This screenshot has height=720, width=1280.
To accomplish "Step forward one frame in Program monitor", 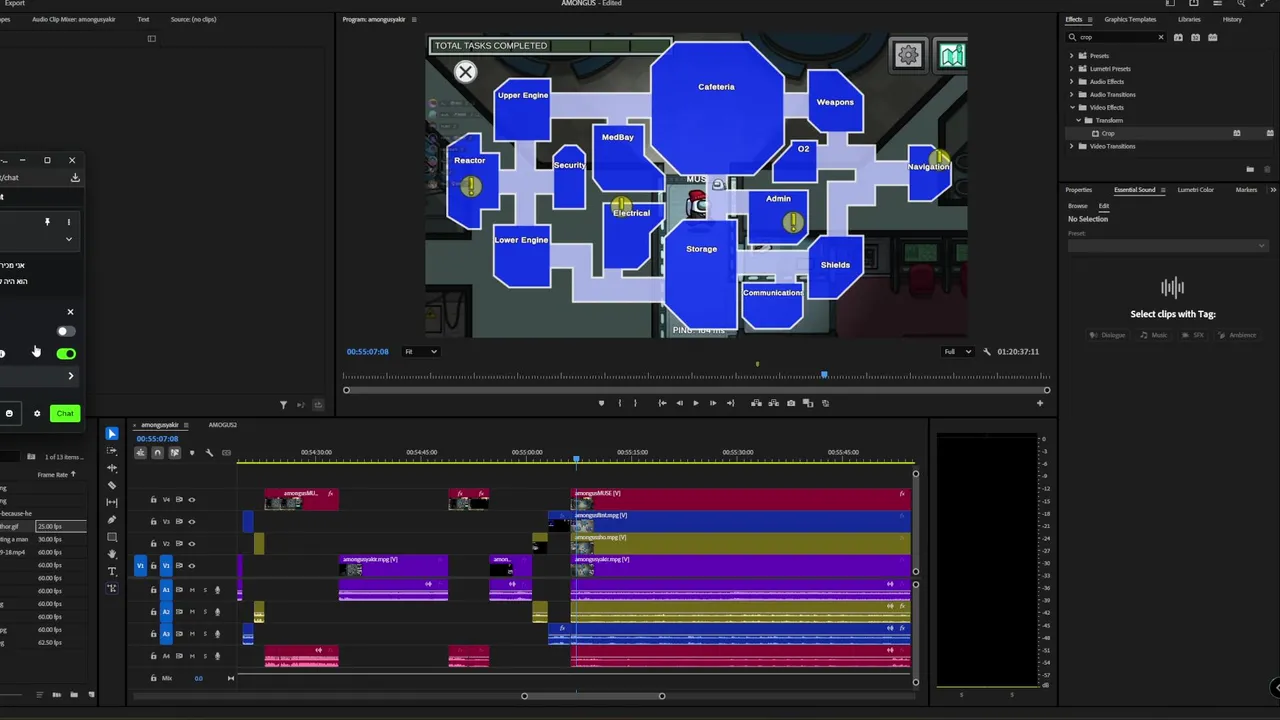I will tap(713, 403).
